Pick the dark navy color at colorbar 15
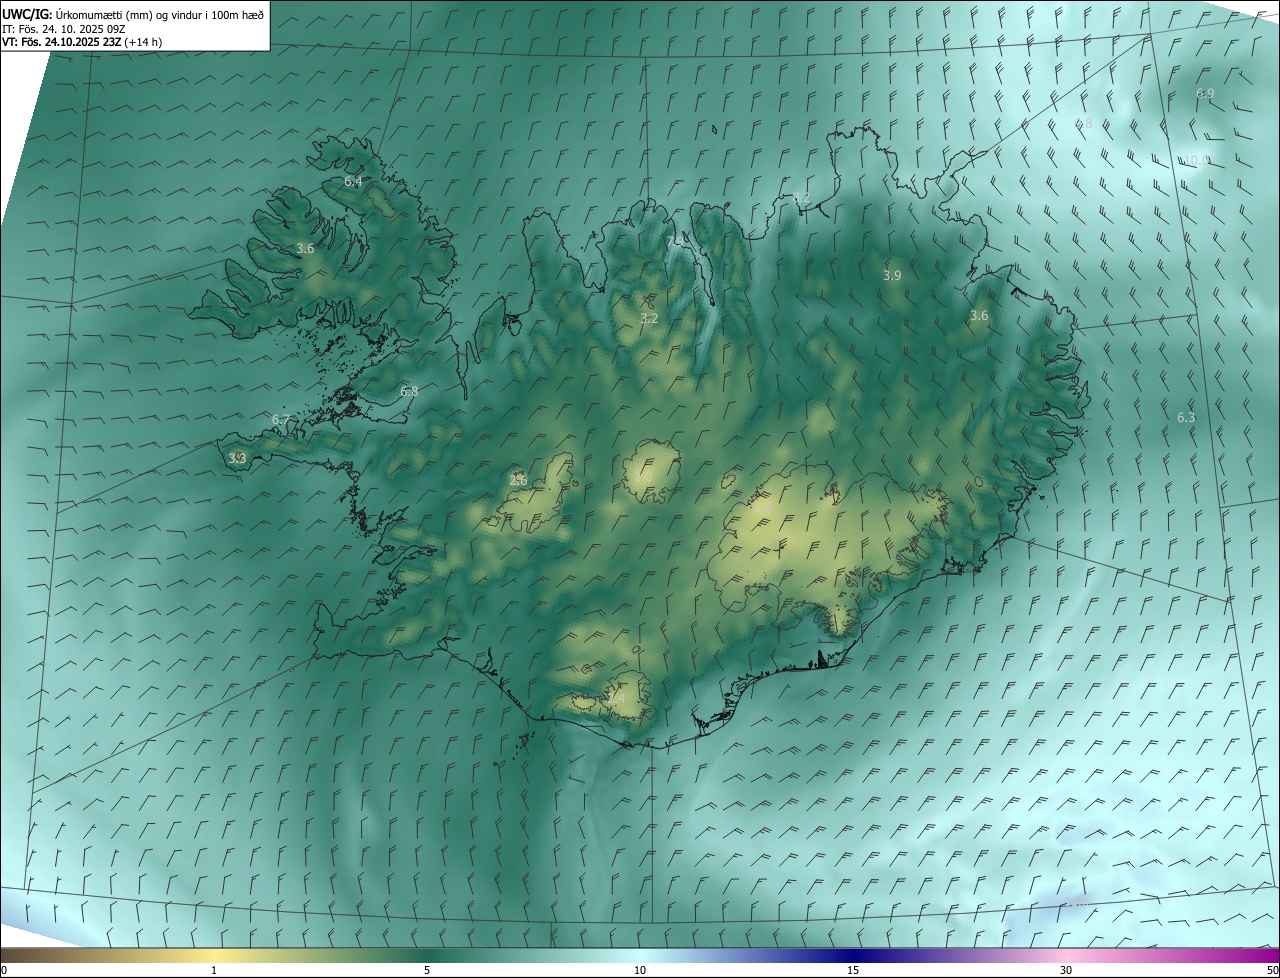Image resolution: width=1280 pixels, height=978 pixels. pos(853,955)
